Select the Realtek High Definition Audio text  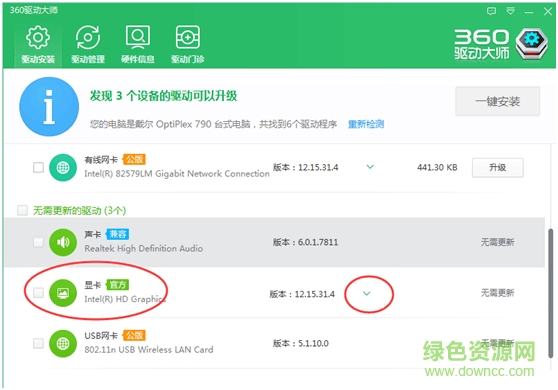(143, 248)
